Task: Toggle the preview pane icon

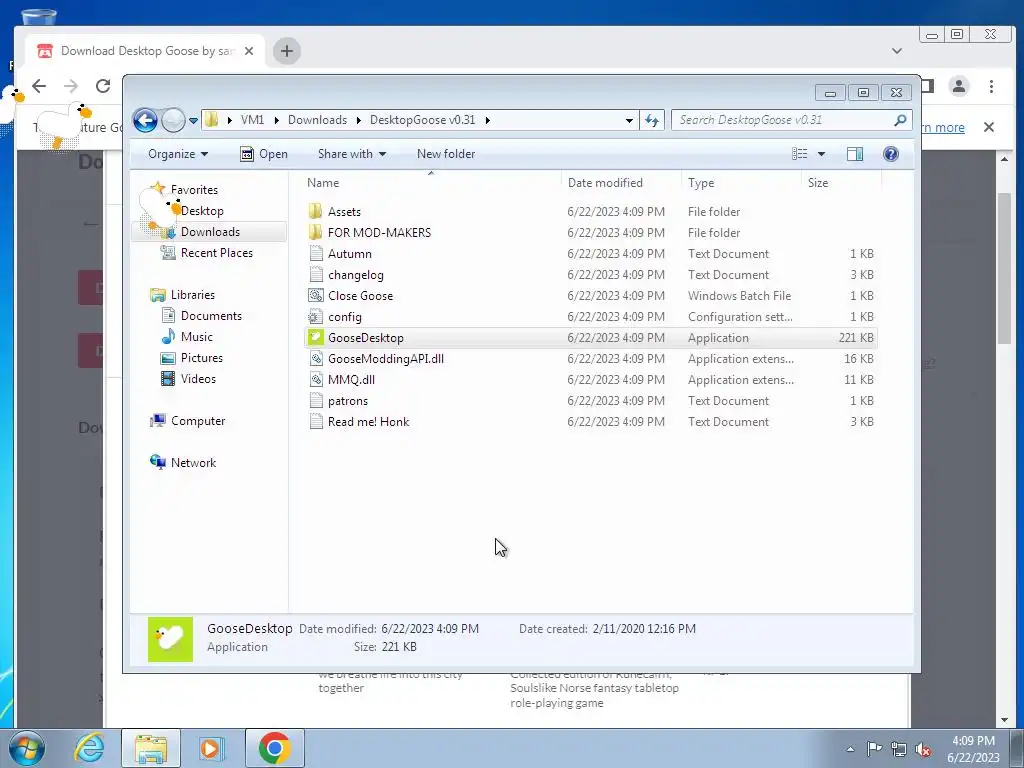Action: coord(855,153)
